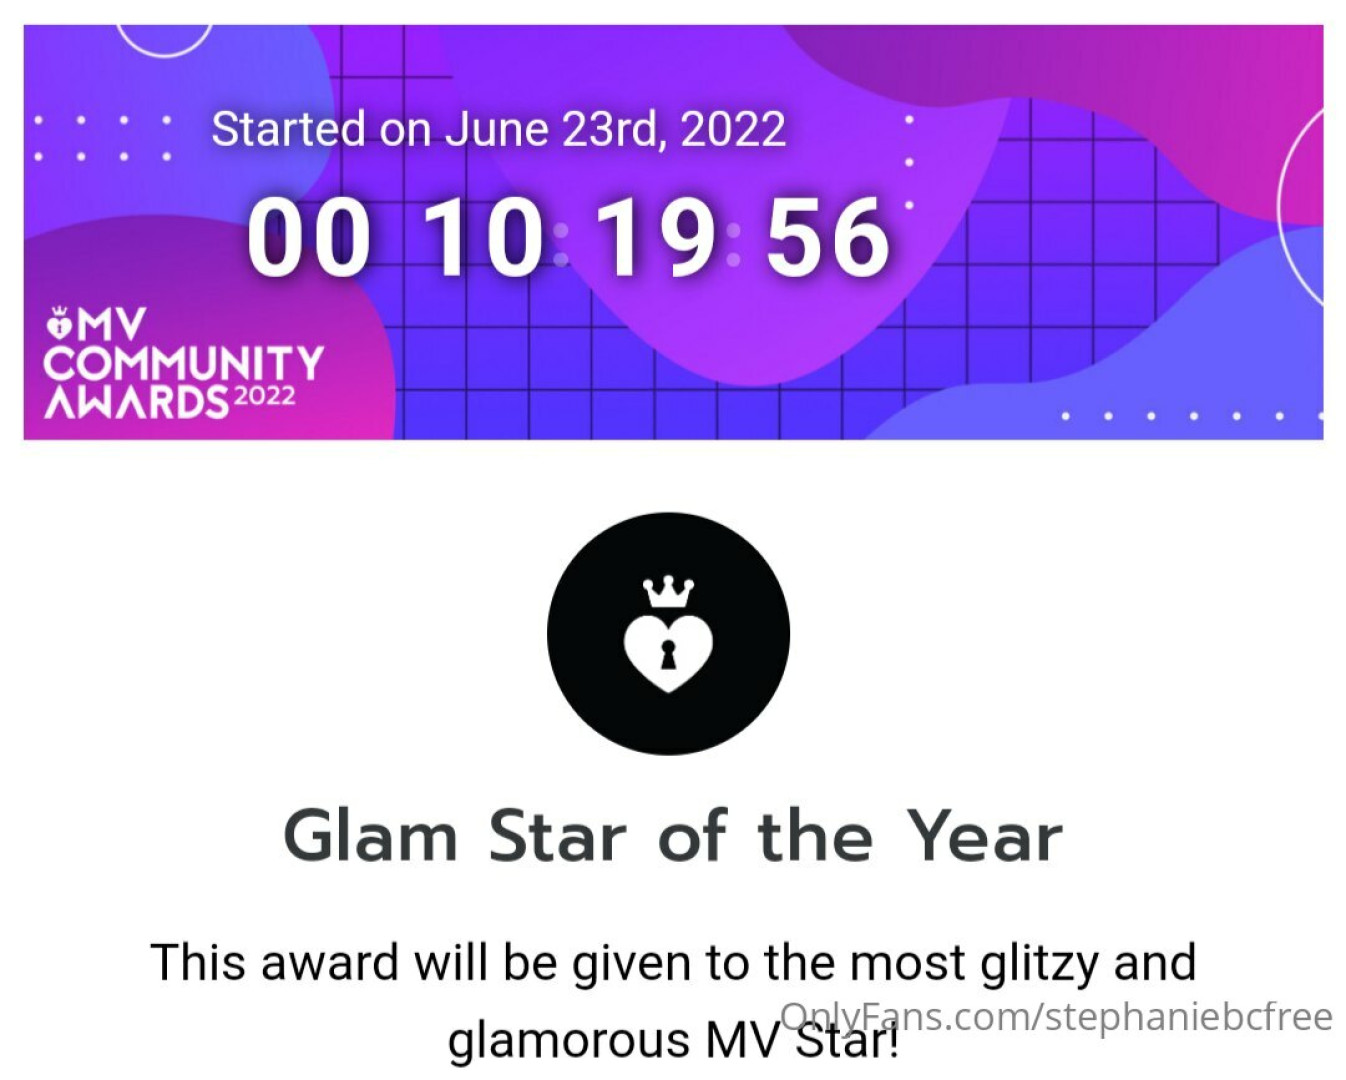This screenshot has width=1346, height=1080.
Task: Click the countdown seconds value '56'
Action: pyautogui.click(x=827, y=238)
